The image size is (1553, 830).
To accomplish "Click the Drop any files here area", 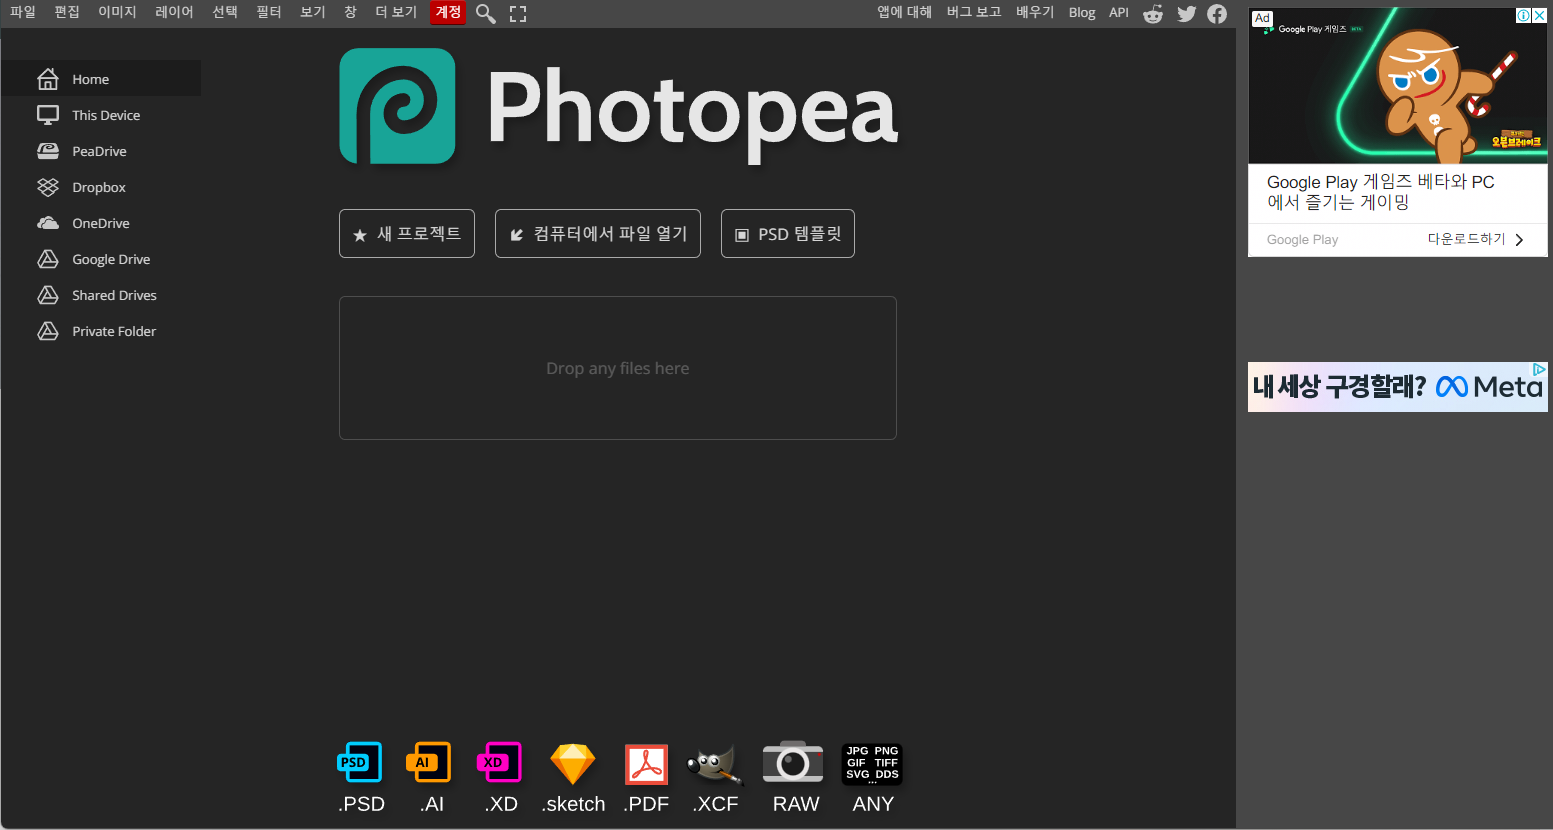I will 618,368.
